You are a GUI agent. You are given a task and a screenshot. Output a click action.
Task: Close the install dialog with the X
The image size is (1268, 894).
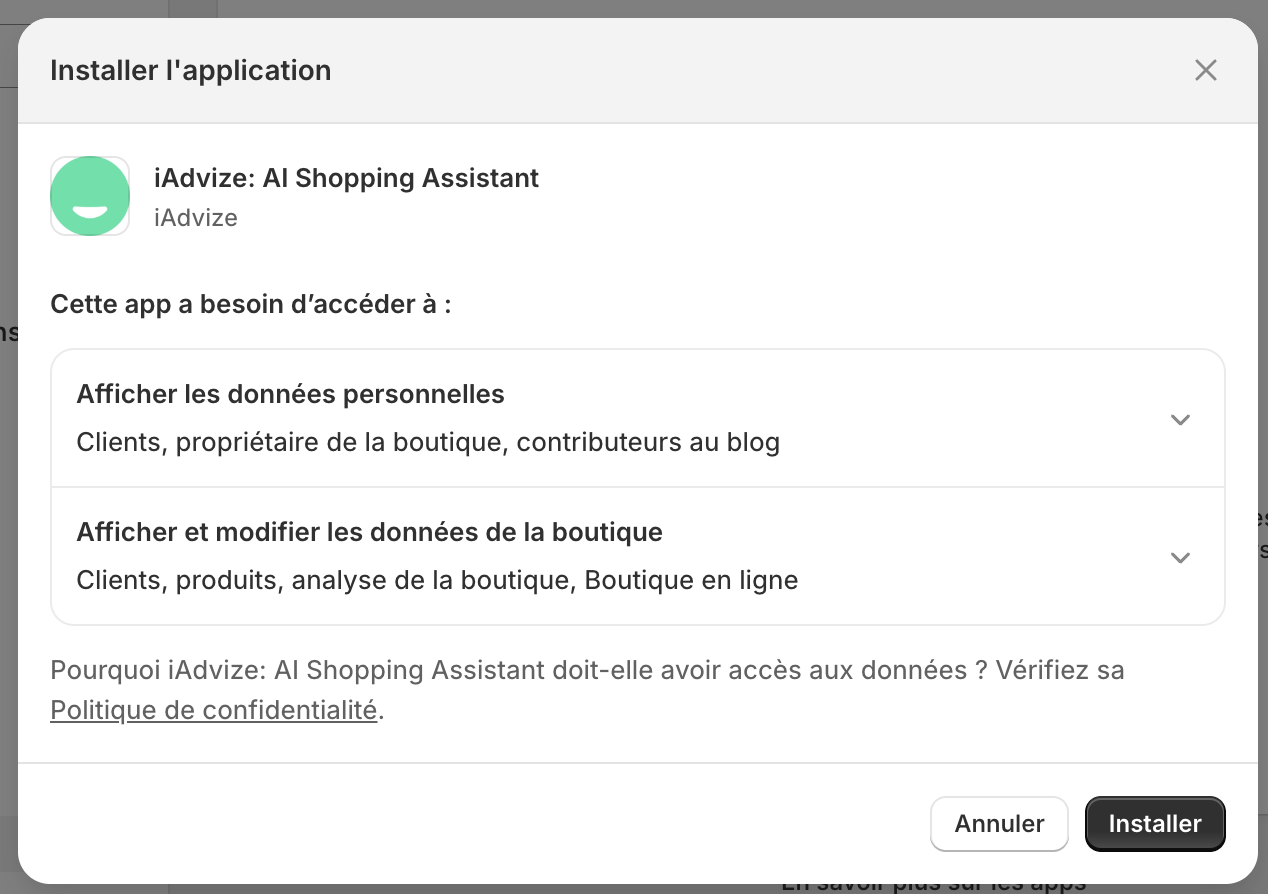click(1205, 70)
